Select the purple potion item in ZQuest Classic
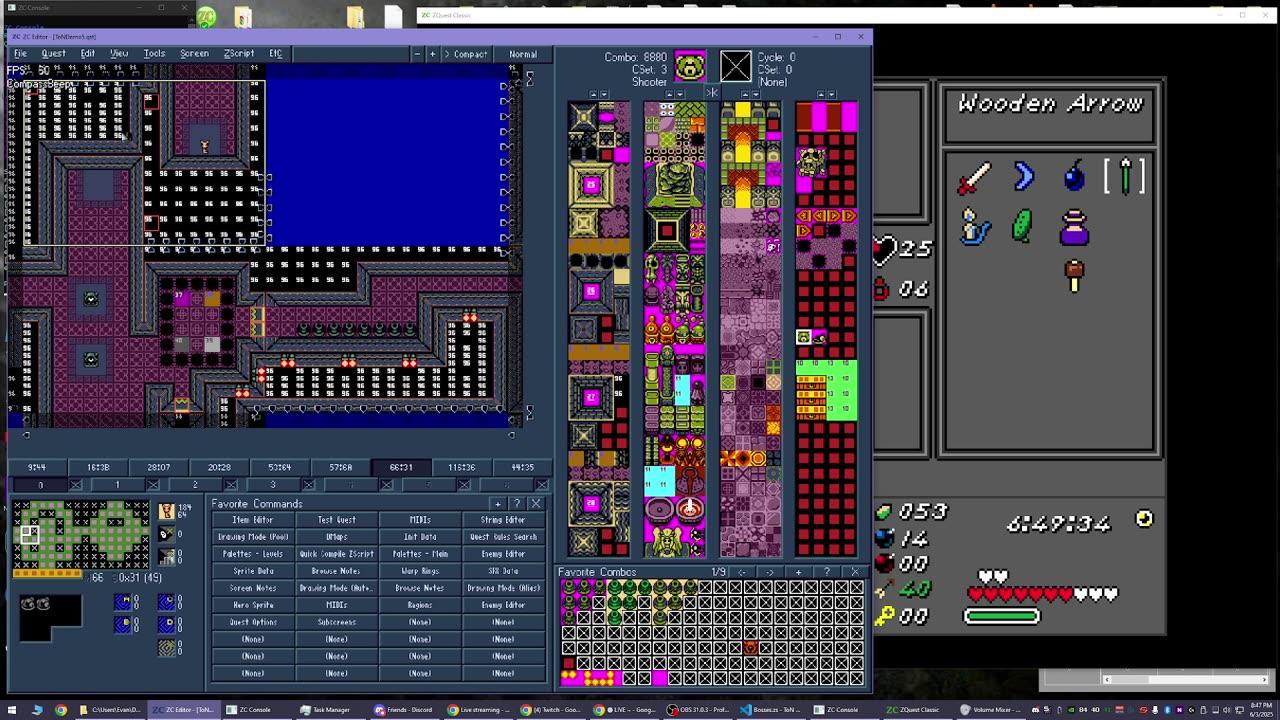Image resolution: width=1280 pixels, height=720 pixels. click(x=1074, y=228)
